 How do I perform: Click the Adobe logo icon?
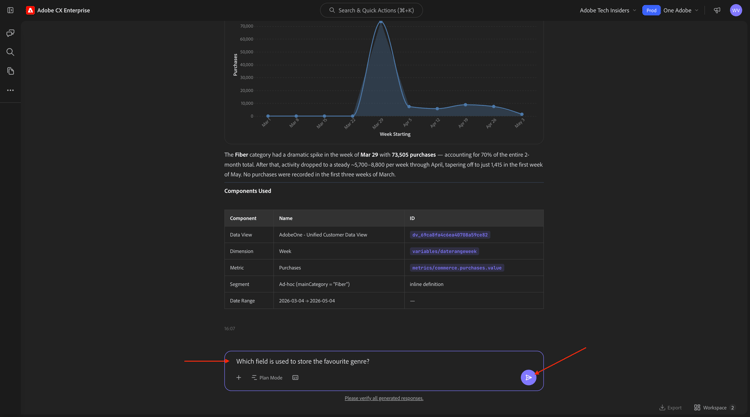pos(30,10)
